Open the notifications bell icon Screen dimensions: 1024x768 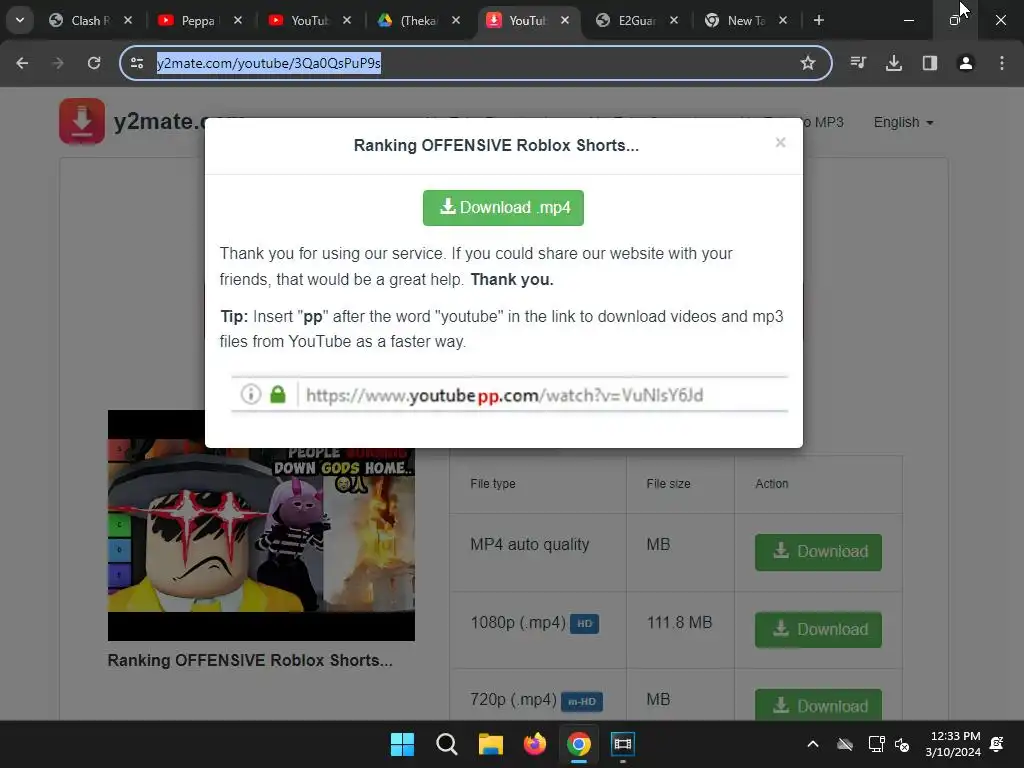[x=997, y=744]
